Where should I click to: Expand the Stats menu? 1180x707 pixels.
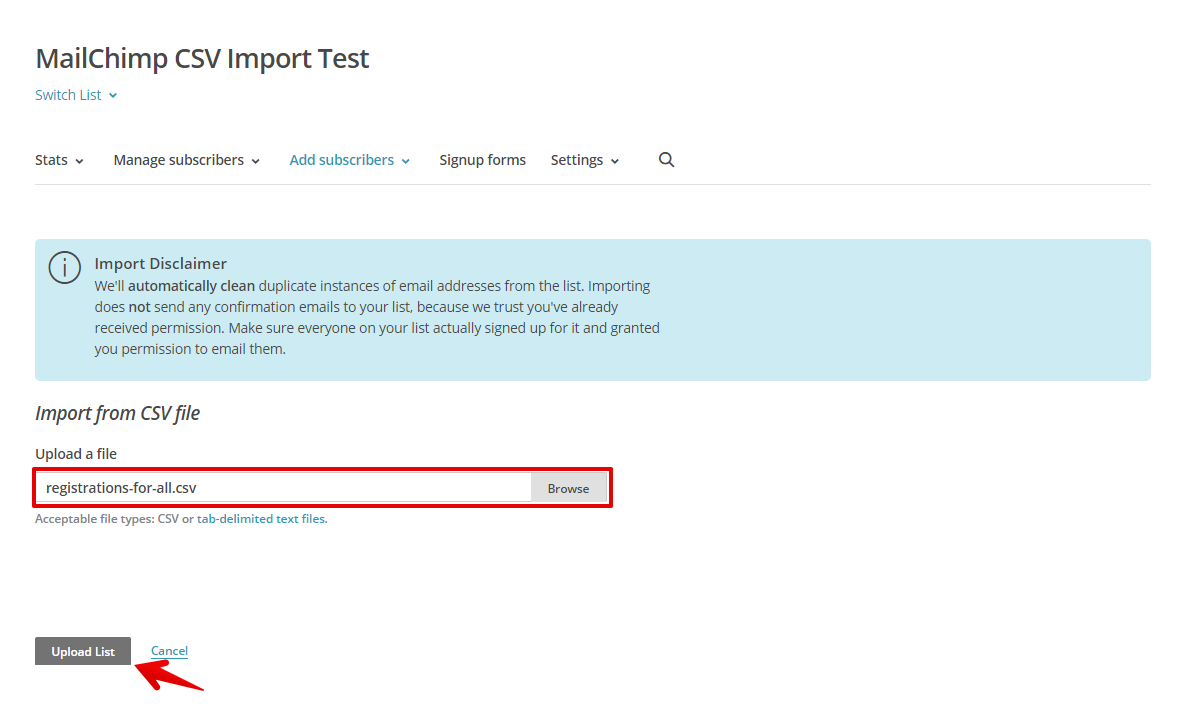point(59,160)
